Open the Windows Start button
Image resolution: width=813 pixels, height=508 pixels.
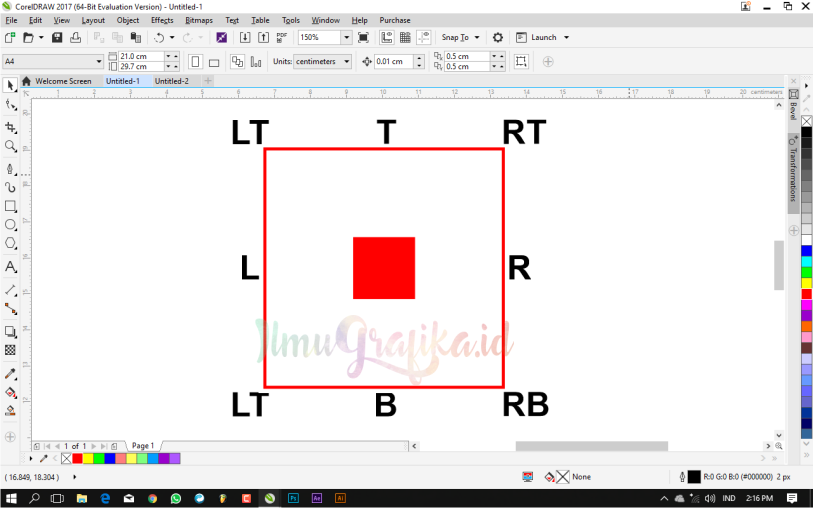point(11,499)
